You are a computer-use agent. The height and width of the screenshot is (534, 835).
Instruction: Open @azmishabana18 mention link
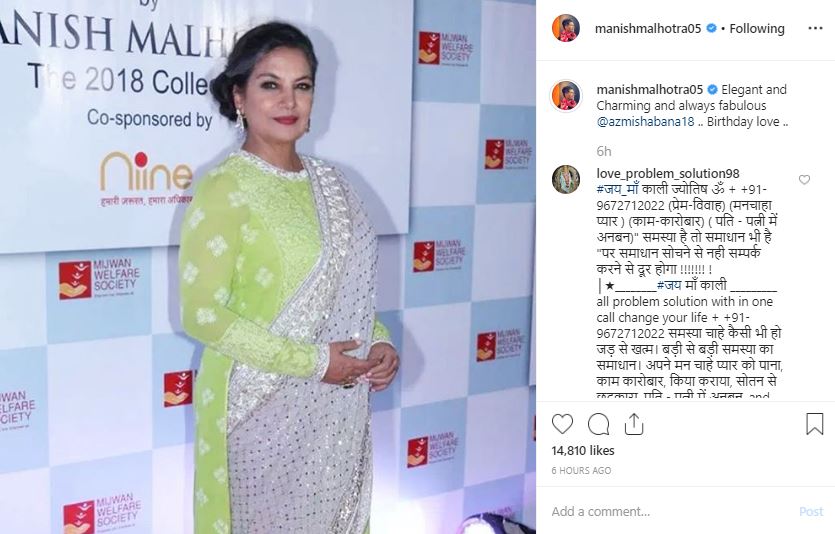[x=645, y=121]
